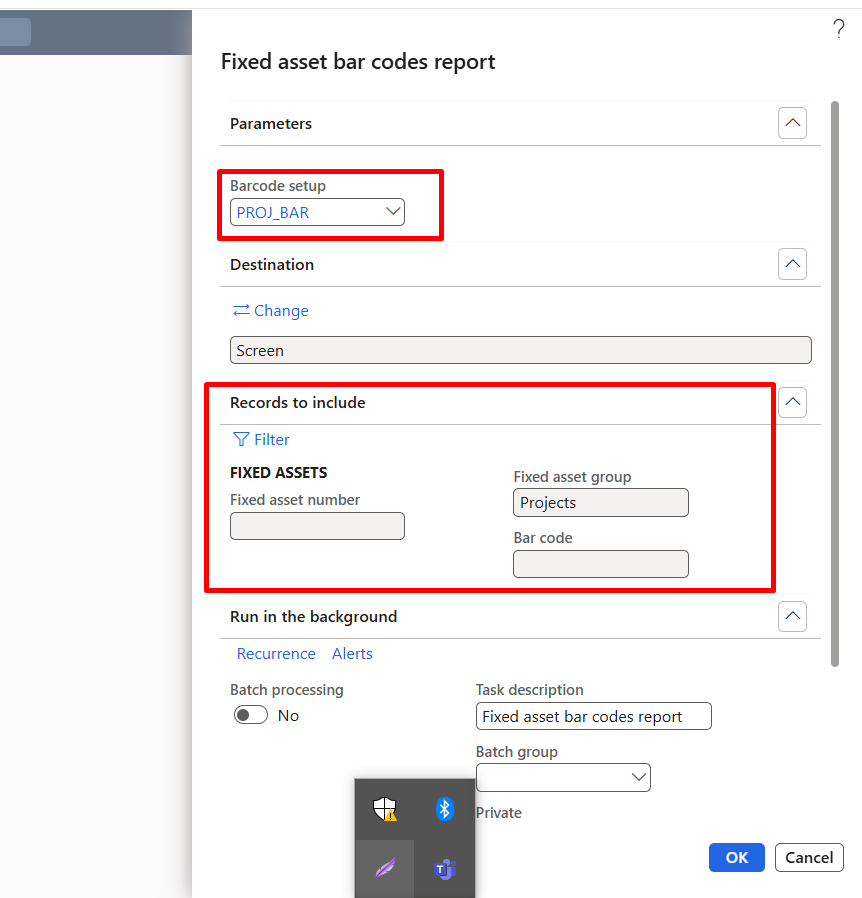Open the Batch group dropdown
Viewport: 862px width, 898px height.
(638, 777)
